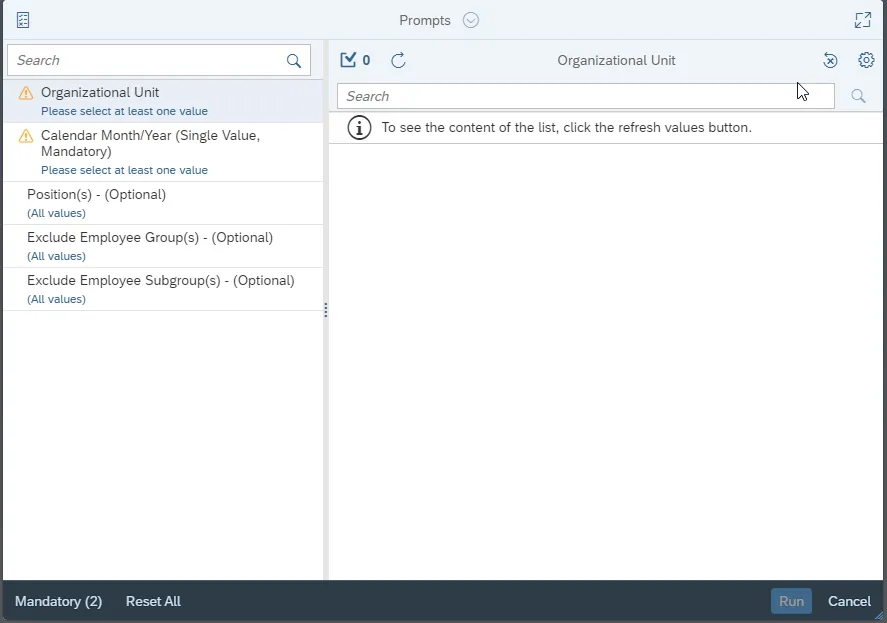Viewport: 887px width, 623px height.
Task: Select Exclude Employee Subgroup(s) prompt
Action: [160, 281]
